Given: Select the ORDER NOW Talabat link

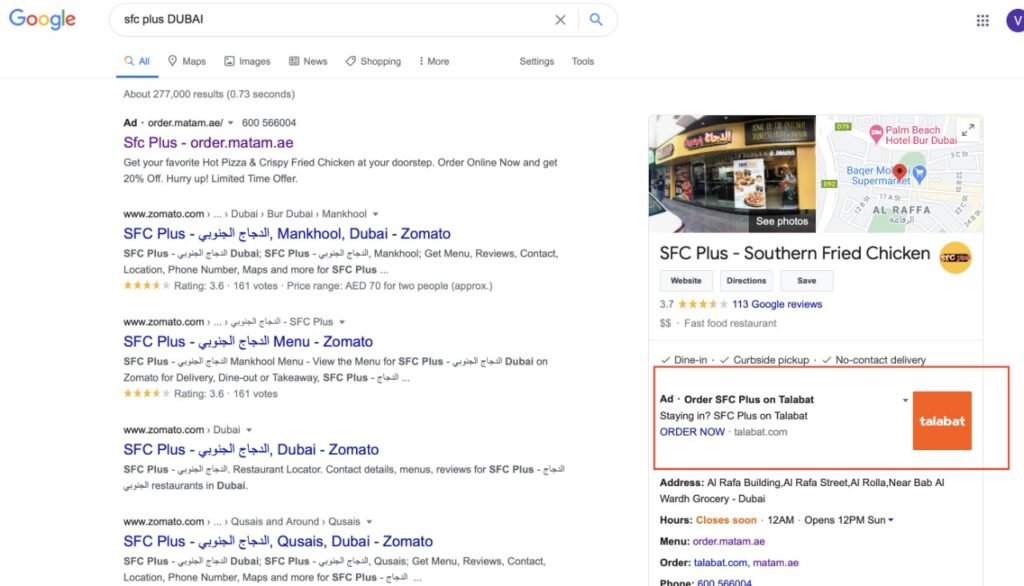Looking at the screenshot, I should coord(692,432).
